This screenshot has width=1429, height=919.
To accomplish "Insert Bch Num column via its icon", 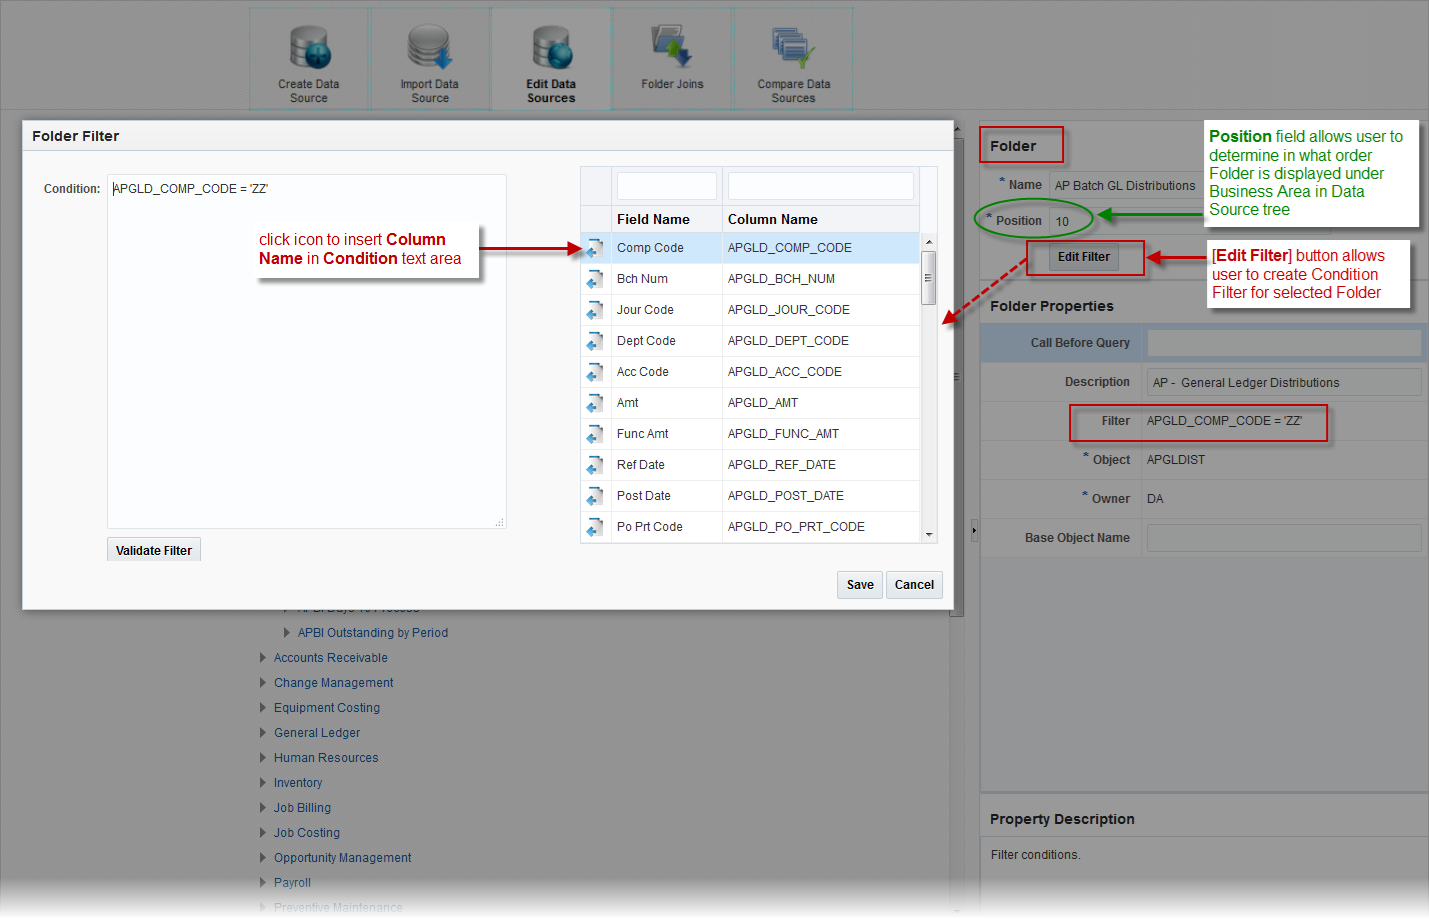I will [595, 279].
